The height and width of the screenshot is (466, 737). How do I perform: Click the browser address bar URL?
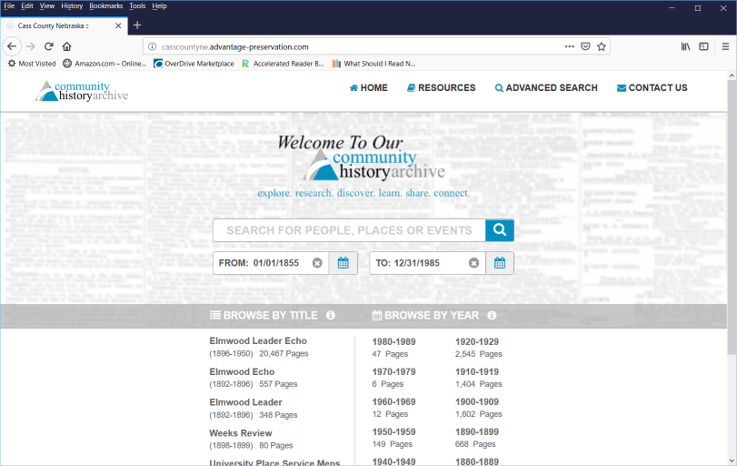(x=235, y=47)
